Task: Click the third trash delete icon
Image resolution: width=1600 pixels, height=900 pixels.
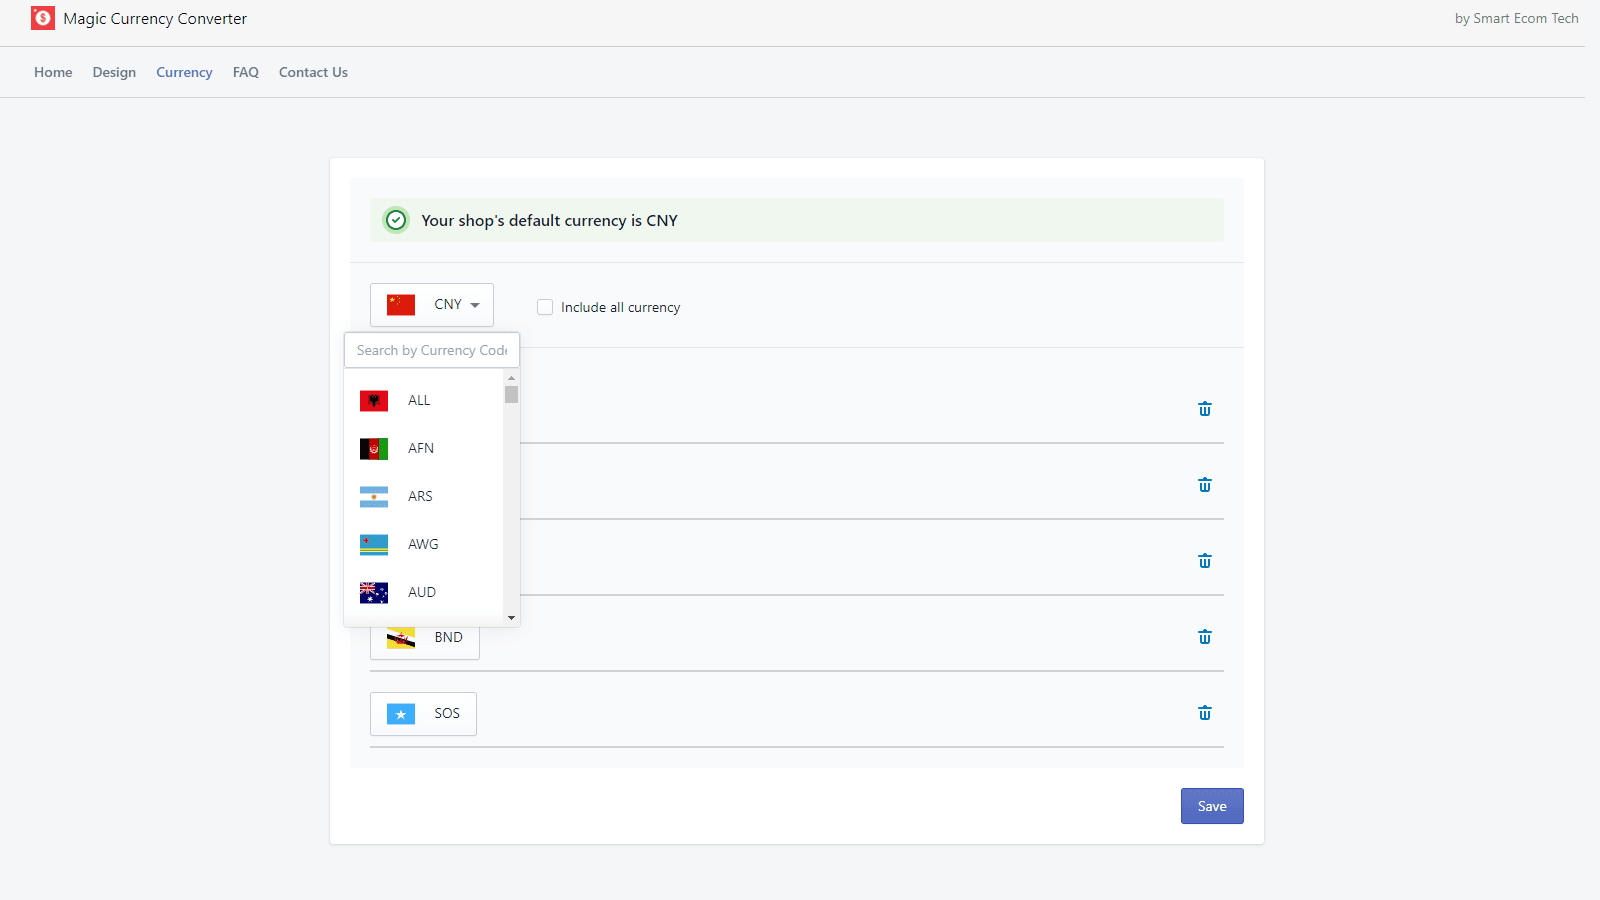Action: (1205, 561)
